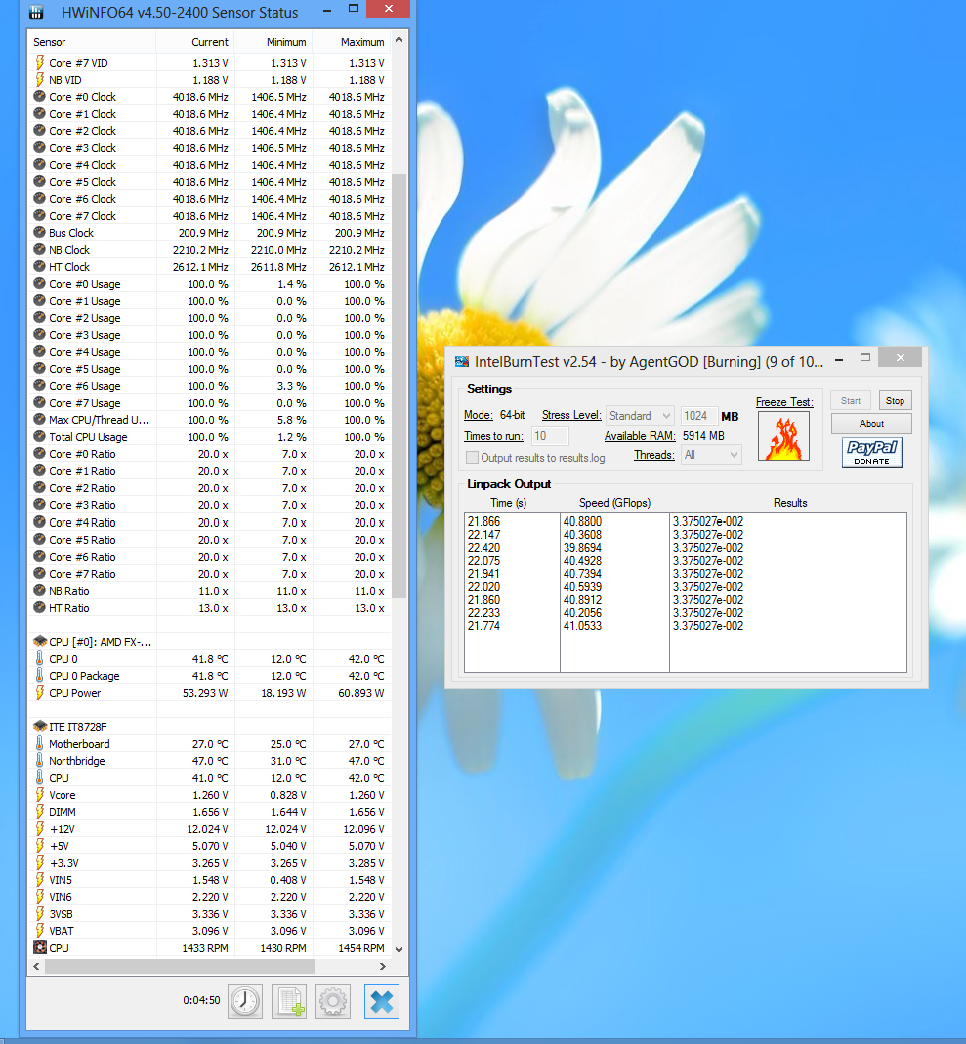Viewport: 966px width, 1044px height.
Task: Select the Max CPU/Thread Usage row
Action: (x=209, y=419)
